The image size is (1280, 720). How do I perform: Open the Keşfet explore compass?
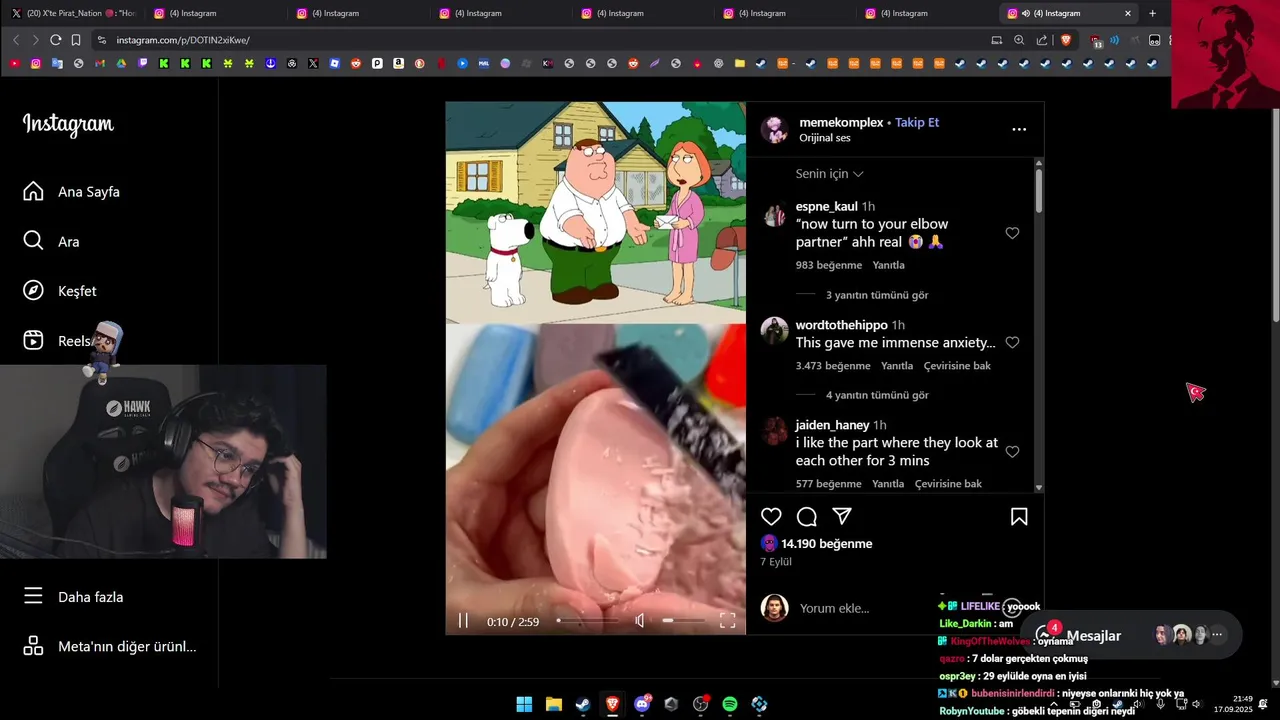pos(33,290)
